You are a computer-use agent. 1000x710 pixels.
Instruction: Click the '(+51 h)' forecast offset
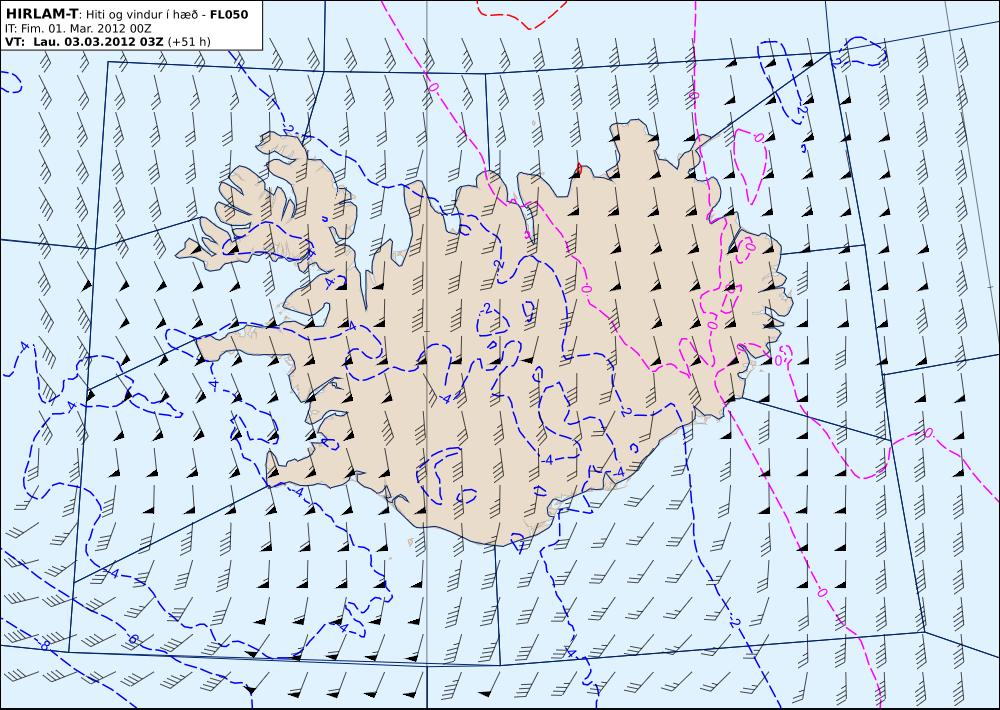(x=189, y=41)
